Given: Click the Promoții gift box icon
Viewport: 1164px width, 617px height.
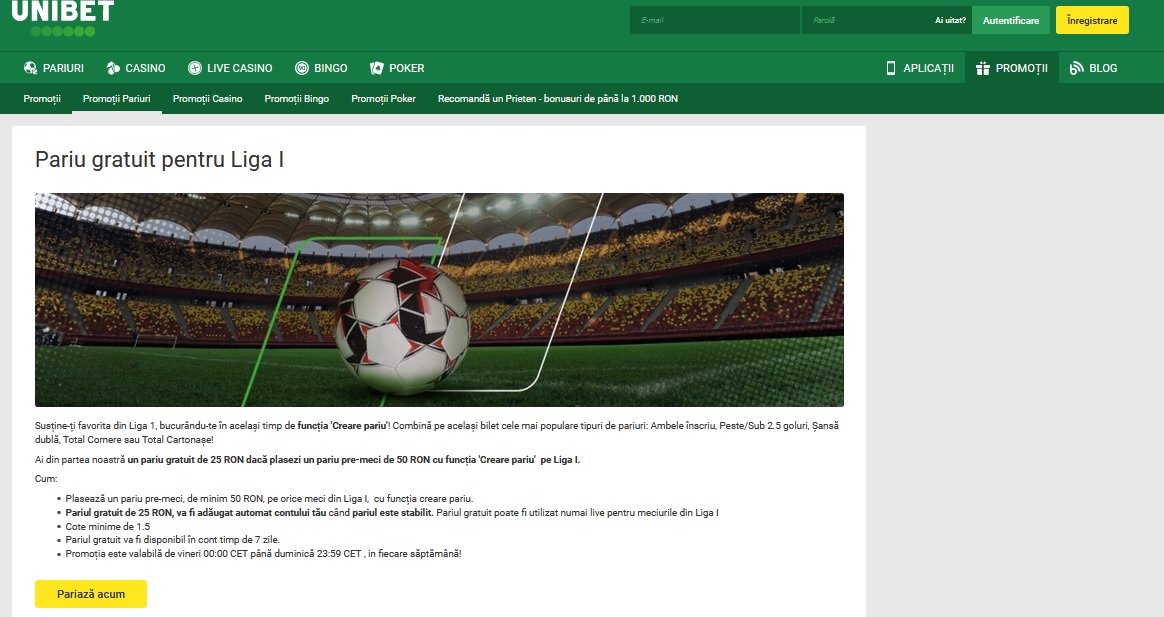Looking at the screenshot, I should (983, 68).
